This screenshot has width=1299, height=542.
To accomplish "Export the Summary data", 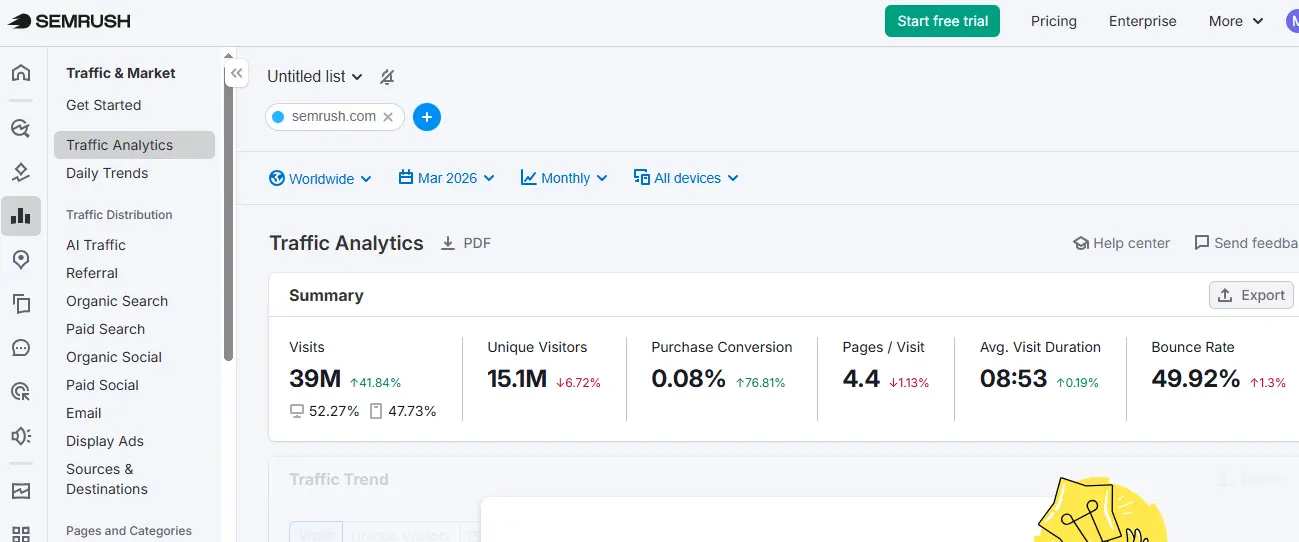I will tap(1251, 295).
